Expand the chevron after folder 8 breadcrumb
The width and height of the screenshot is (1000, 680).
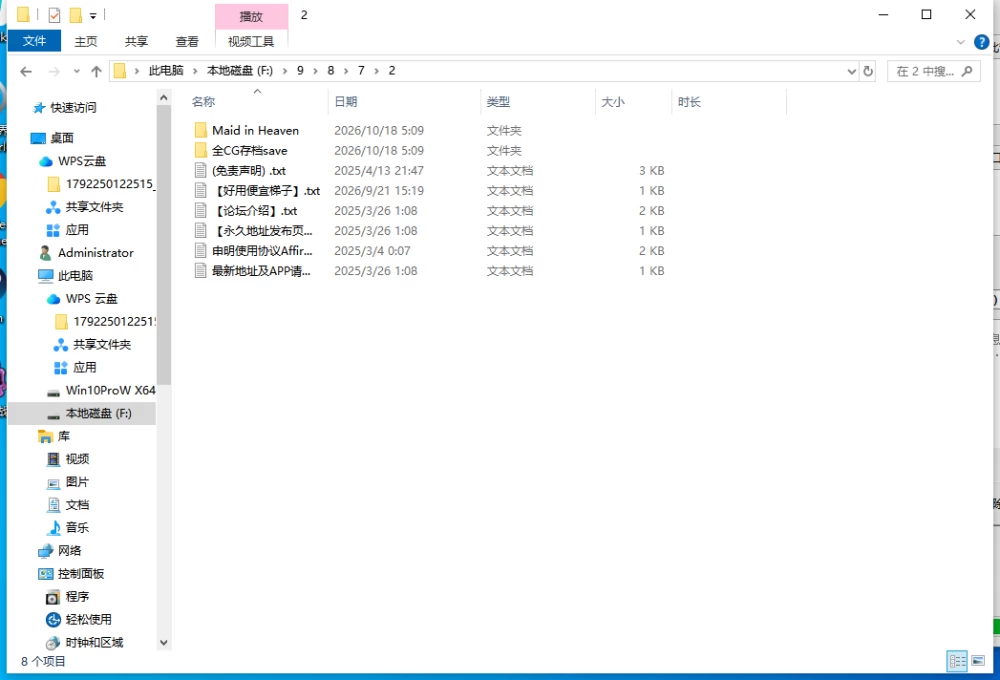click(x=346, y=71)
